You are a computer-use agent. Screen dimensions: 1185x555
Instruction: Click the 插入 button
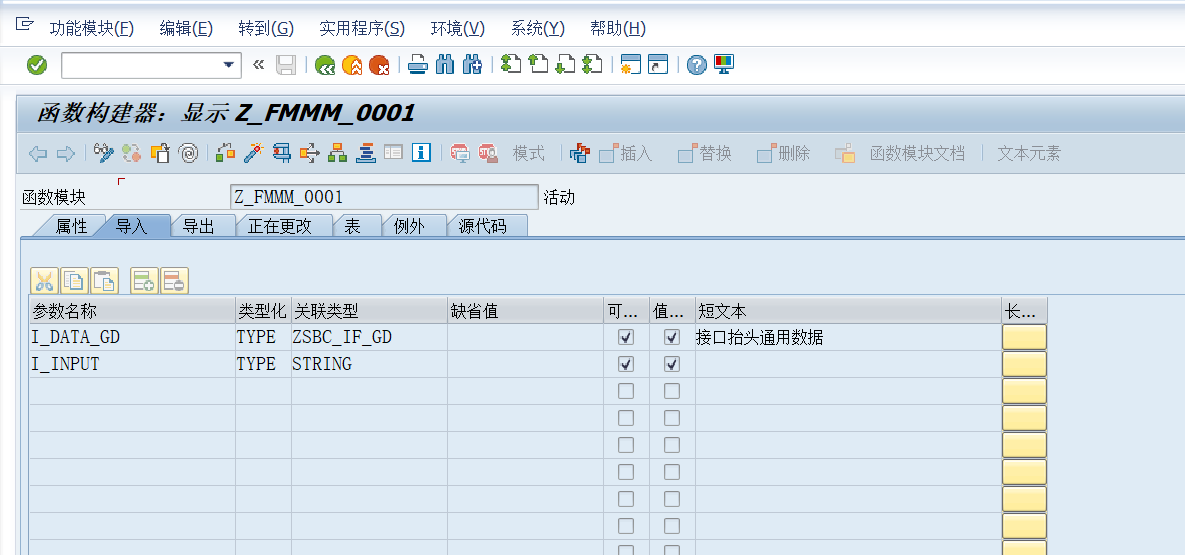626,153
